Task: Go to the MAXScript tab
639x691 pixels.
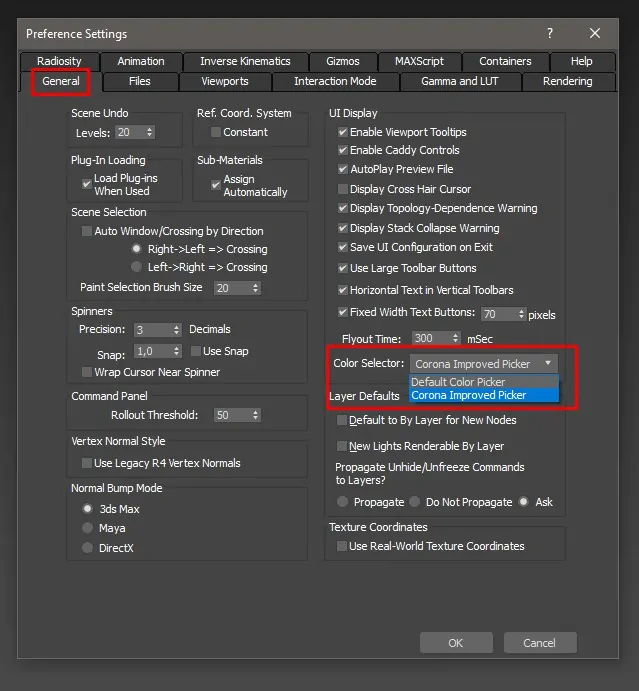Action: pyautogui.click(x=419, y=61)
